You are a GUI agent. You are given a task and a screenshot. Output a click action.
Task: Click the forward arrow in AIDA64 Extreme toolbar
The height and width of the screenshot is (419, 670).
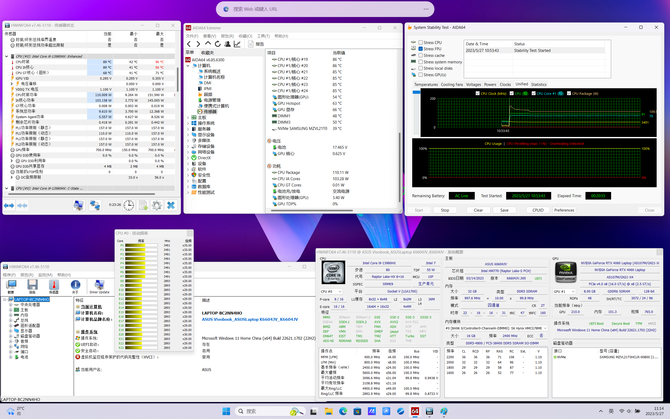(x=198, y=44)
